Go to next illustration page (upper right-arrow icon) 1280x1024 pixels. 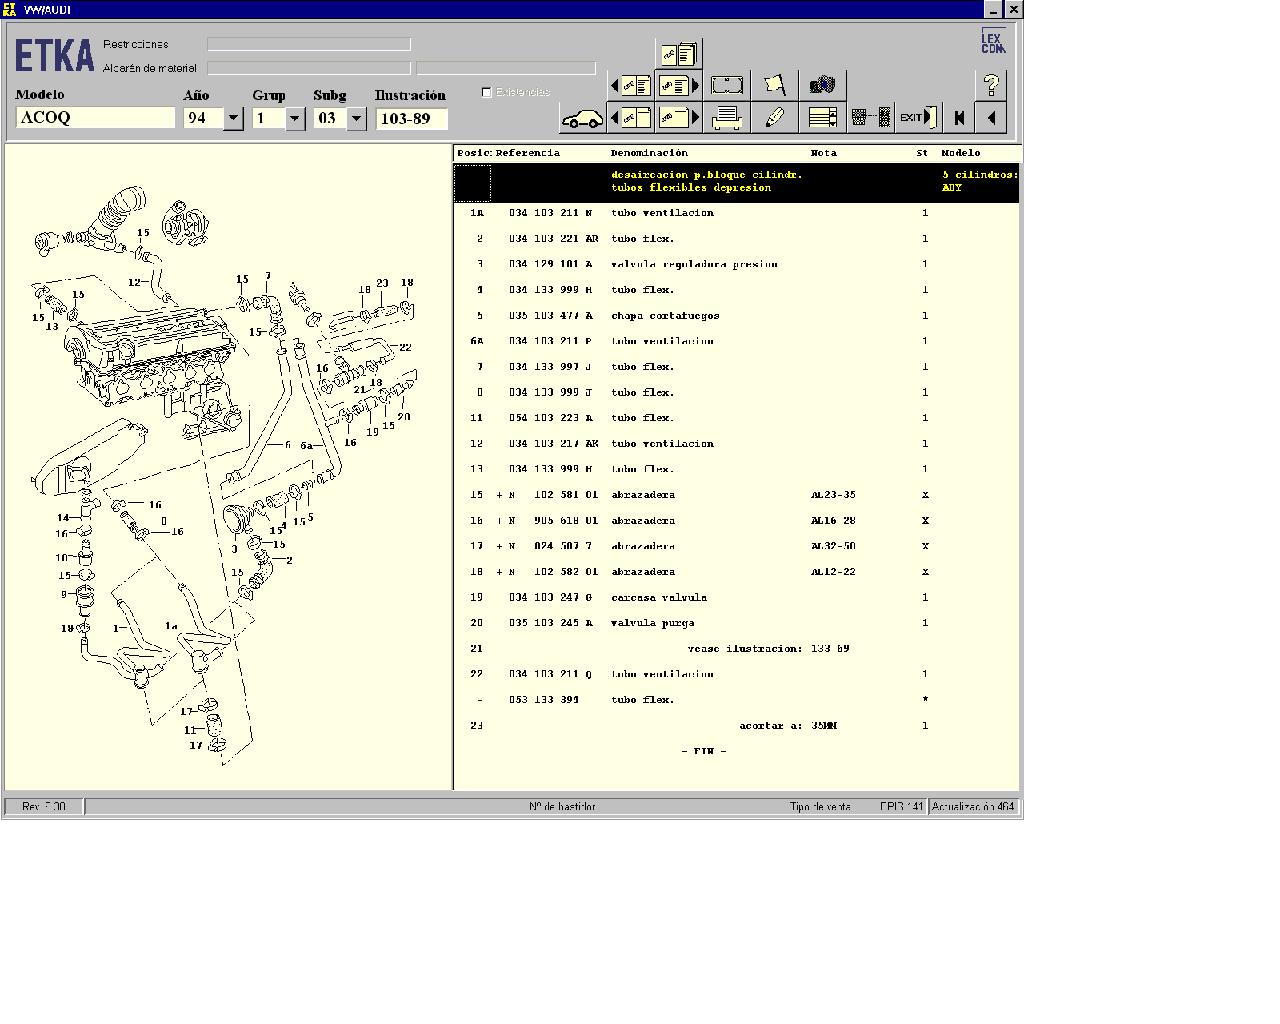click(x=679, y=85)
